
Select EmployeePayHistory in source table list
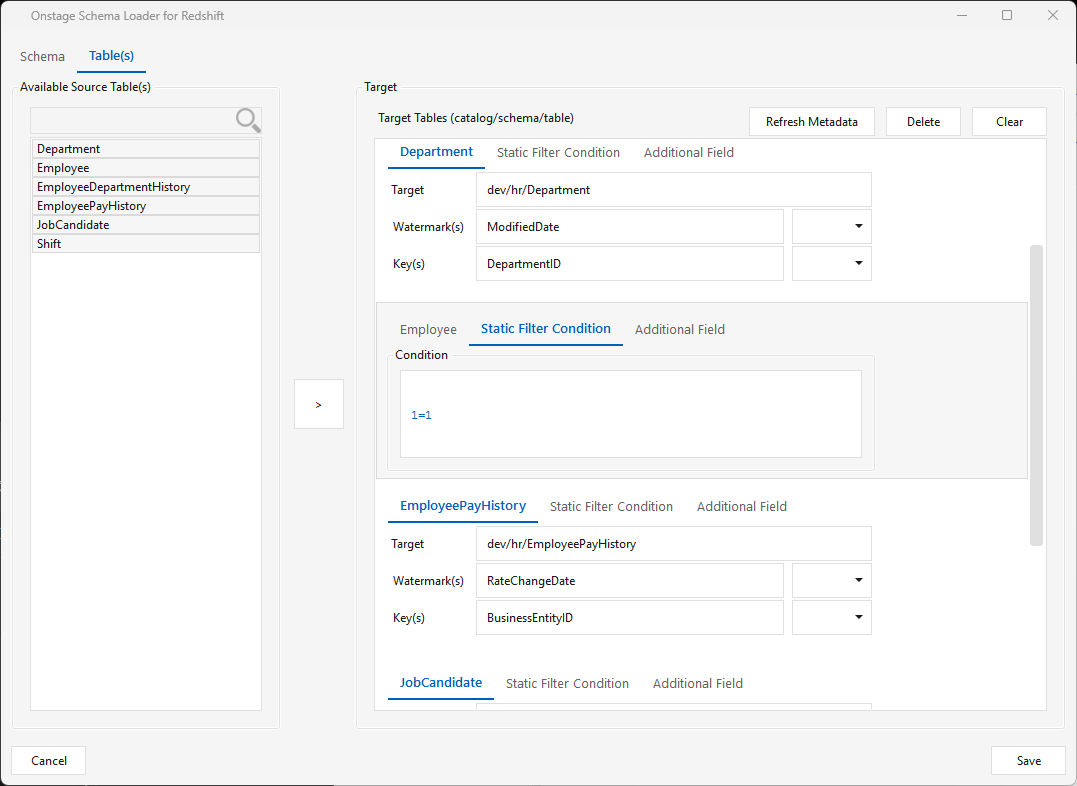click(146, 205)
